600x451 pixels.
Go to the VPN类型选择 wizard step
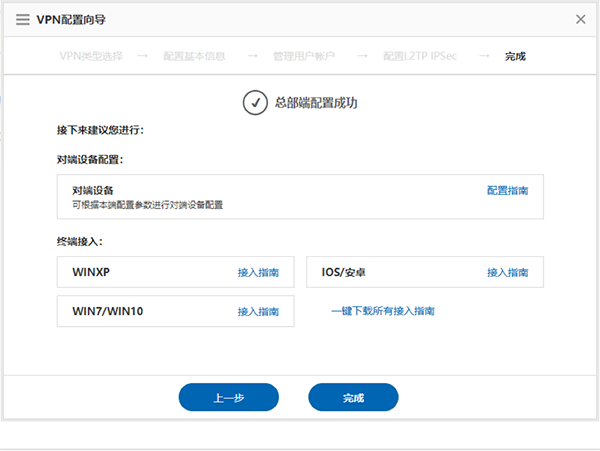coord(90,56)
